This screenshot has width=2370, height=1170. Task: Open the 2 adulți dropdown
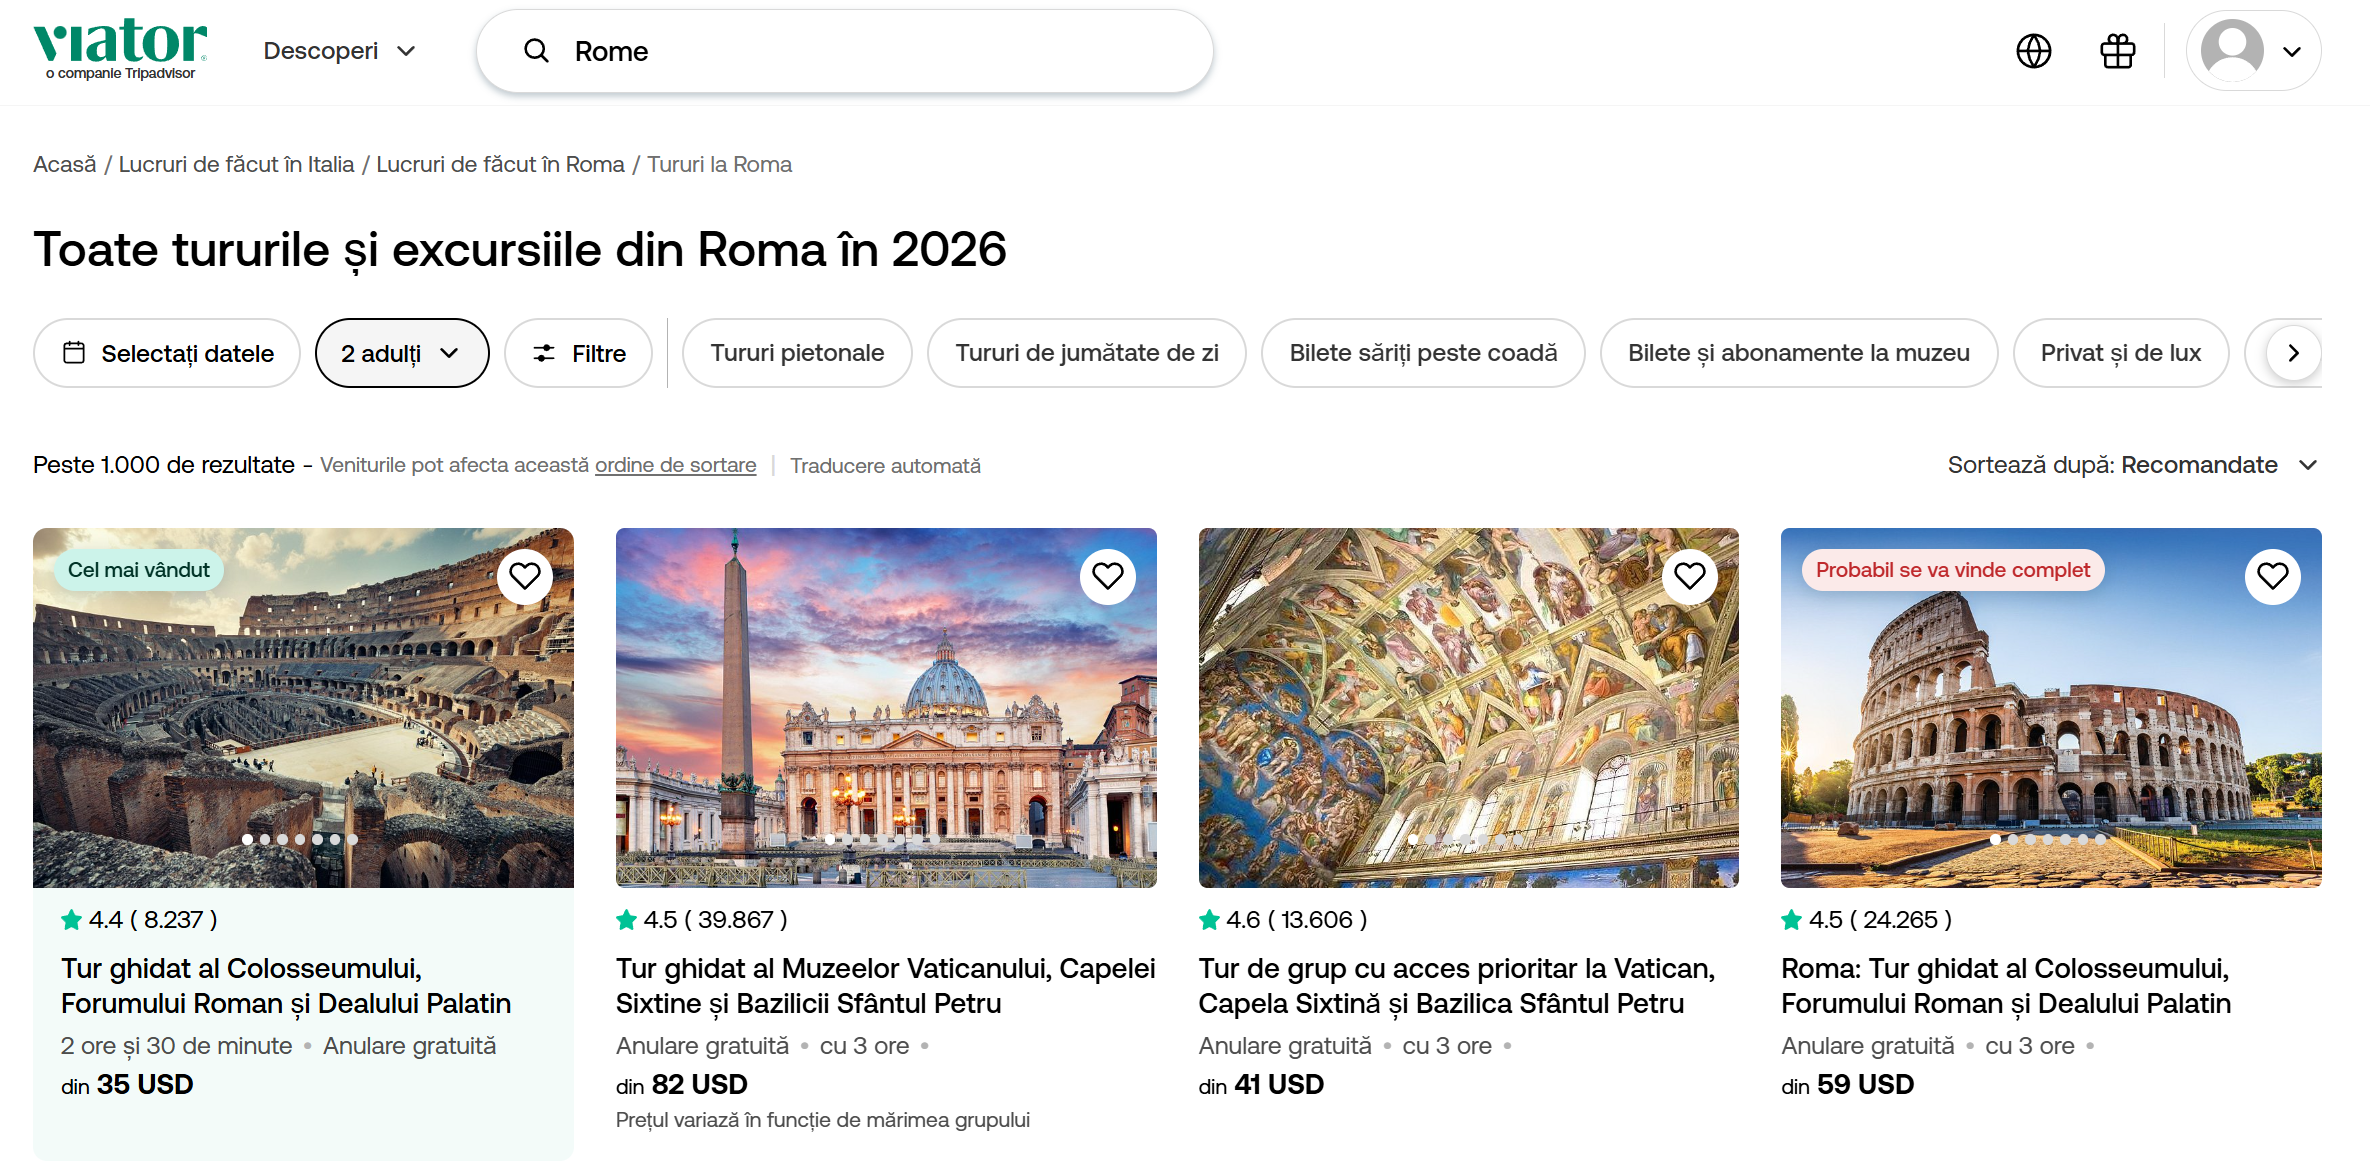[x=401, y=353]
